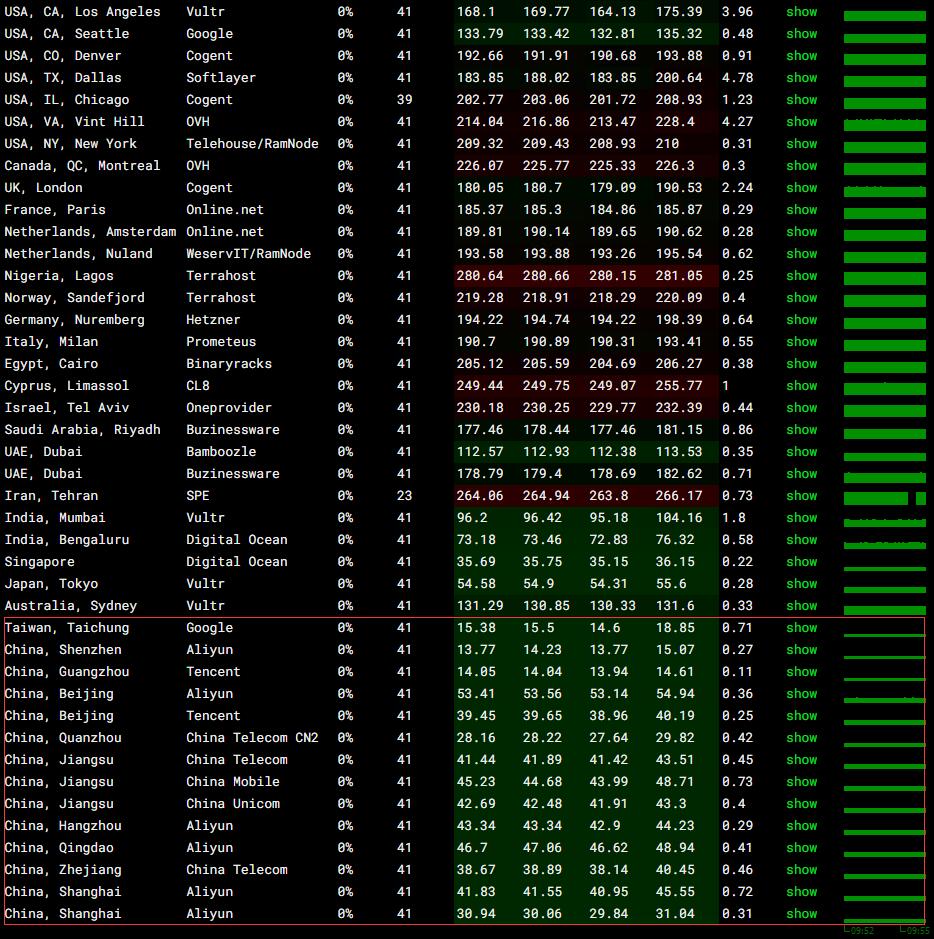The height and width of the screenshot is (939, 934).
Task: Open show for Jiangsu China Mobile row
Action: pyautogui.click(x=801, y=782)
